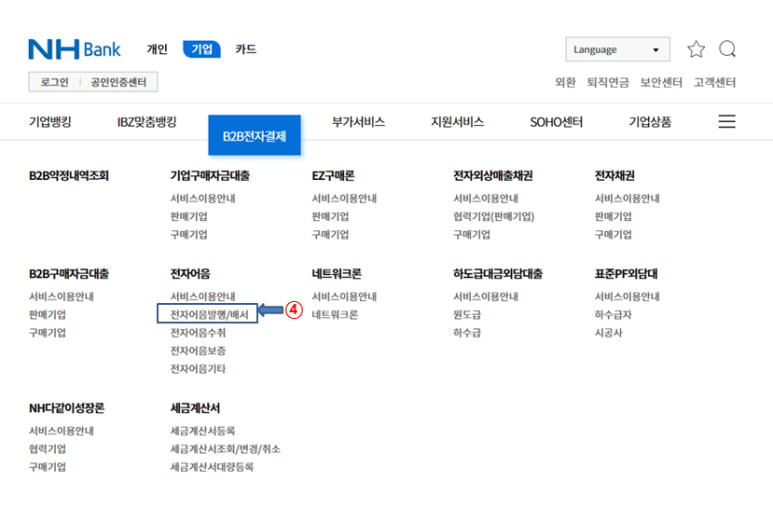
Task: Click 구매기업 under B2B구매자금대출
Action: [x=47, y=333]
